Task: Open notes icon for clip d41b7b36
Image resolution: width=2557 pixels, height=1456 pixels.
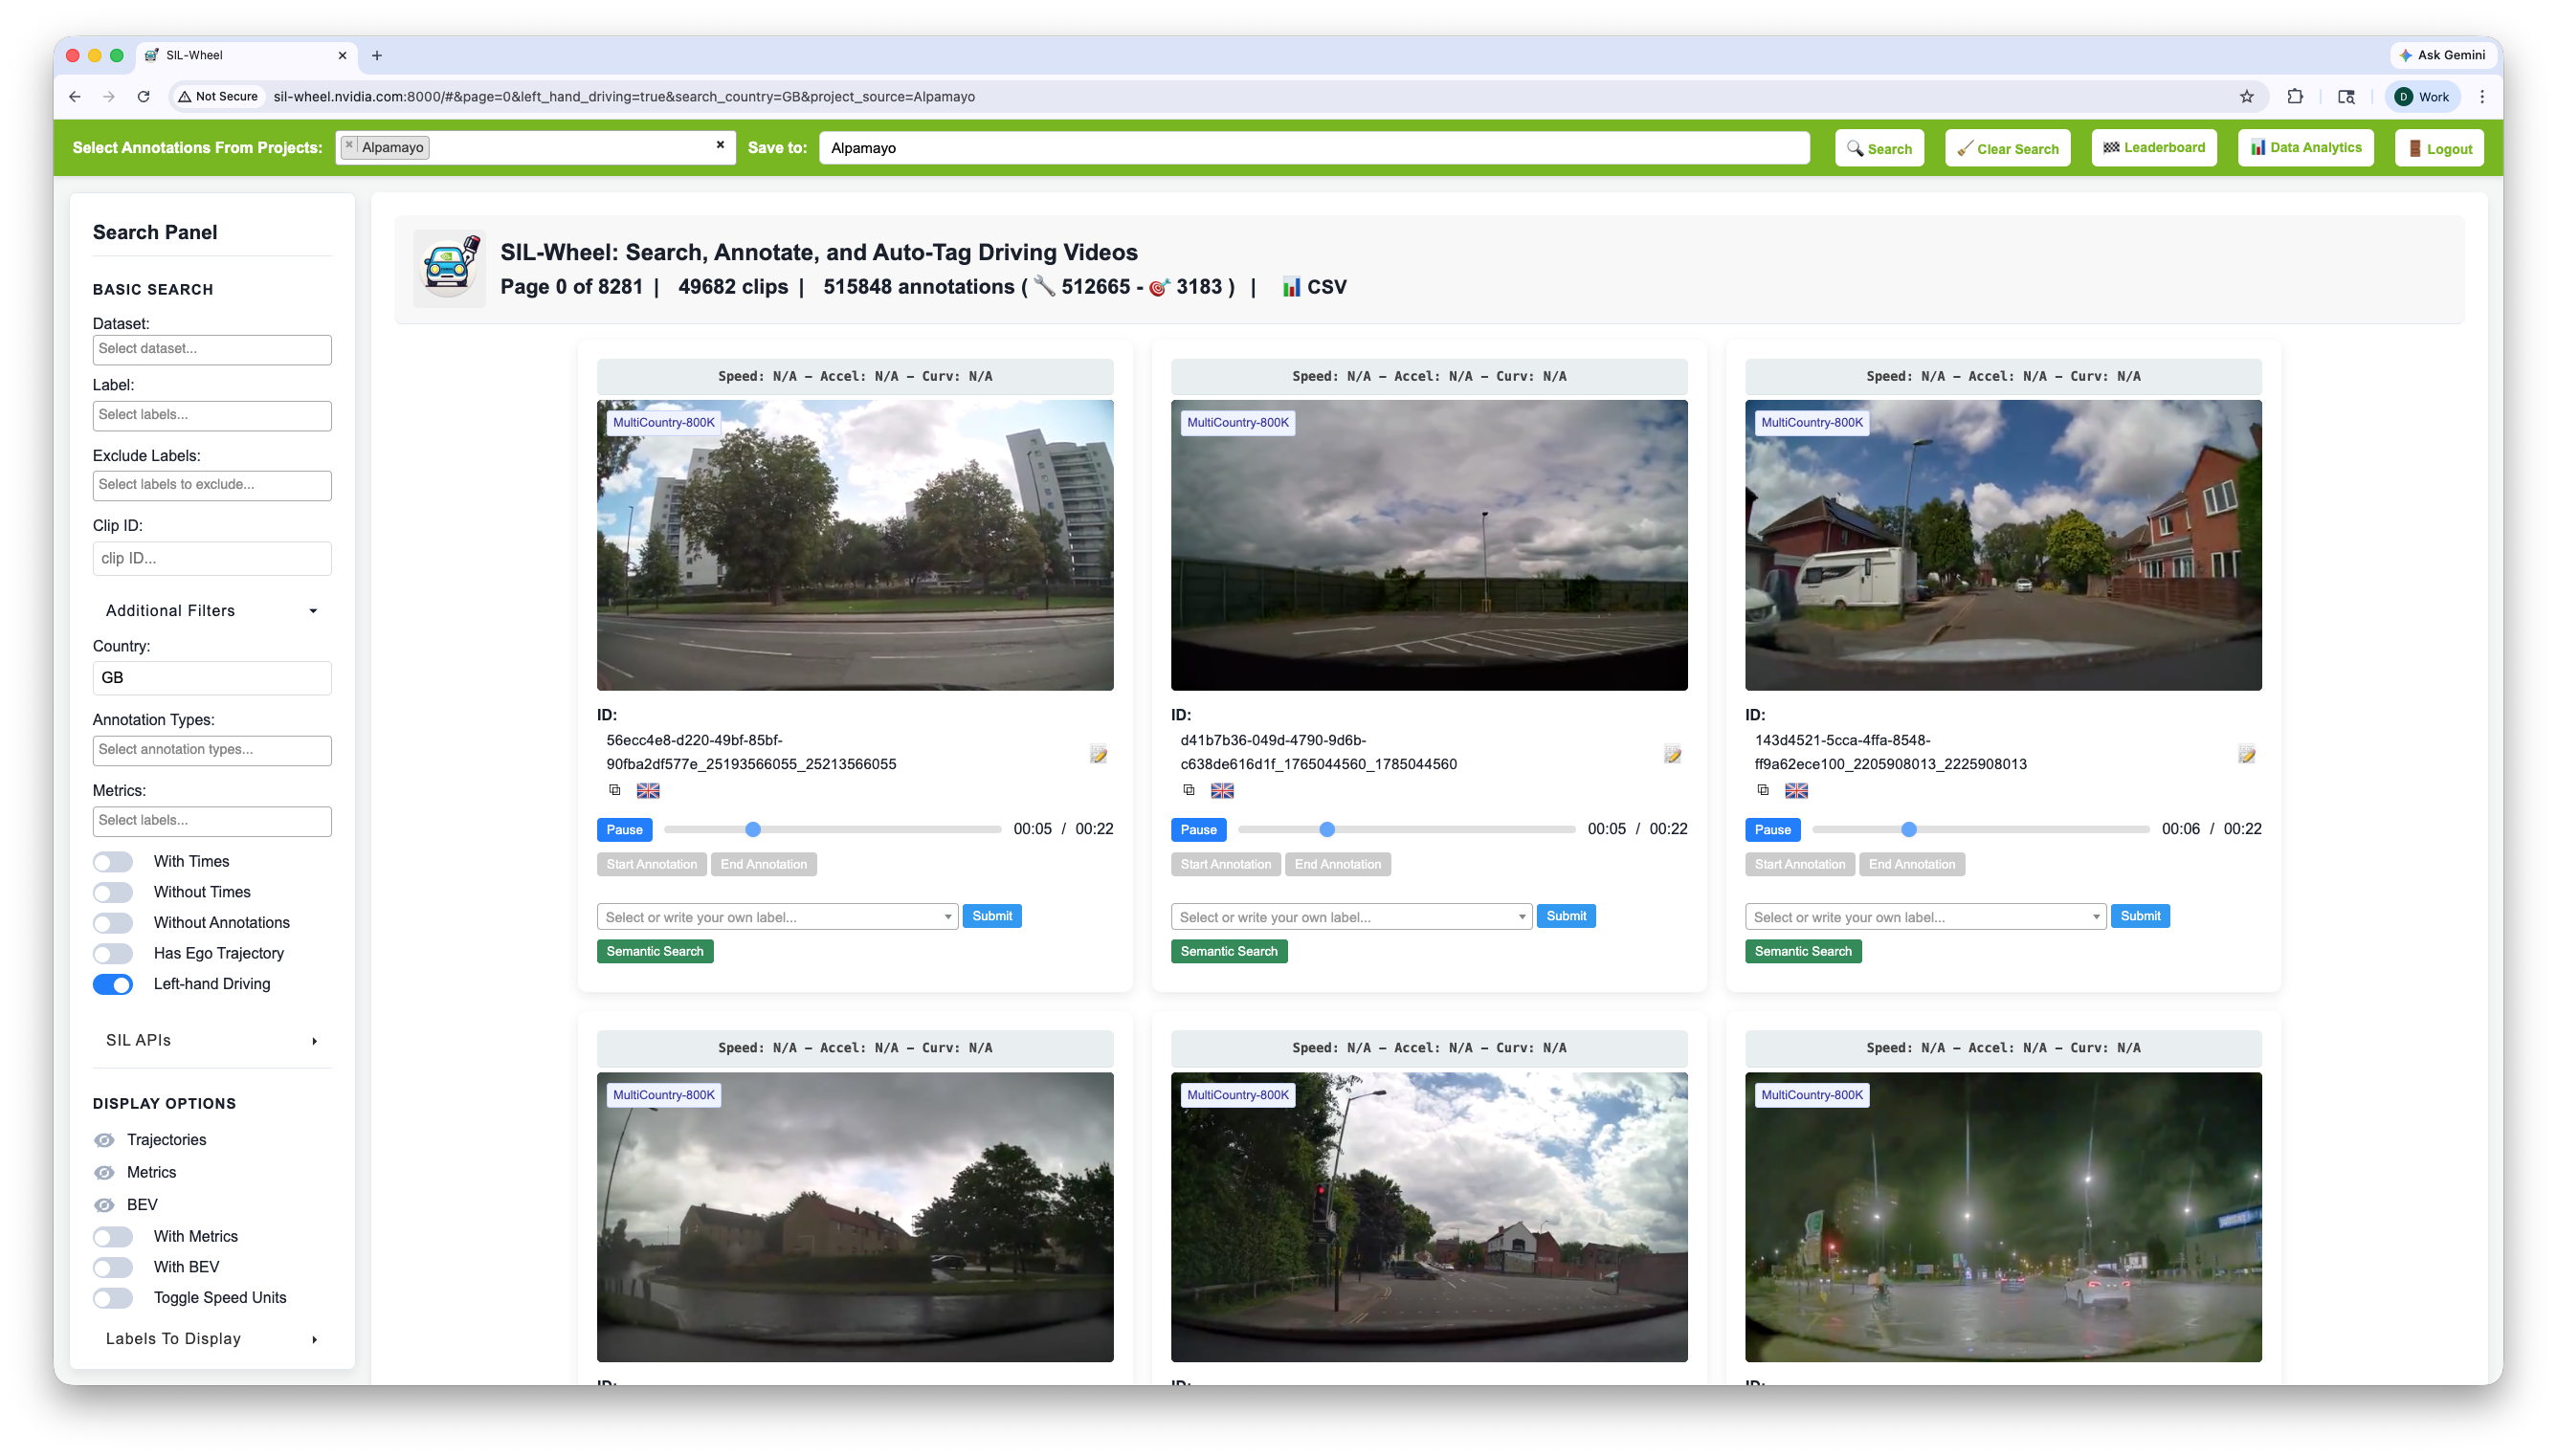Action: [x=1672, y=754]
